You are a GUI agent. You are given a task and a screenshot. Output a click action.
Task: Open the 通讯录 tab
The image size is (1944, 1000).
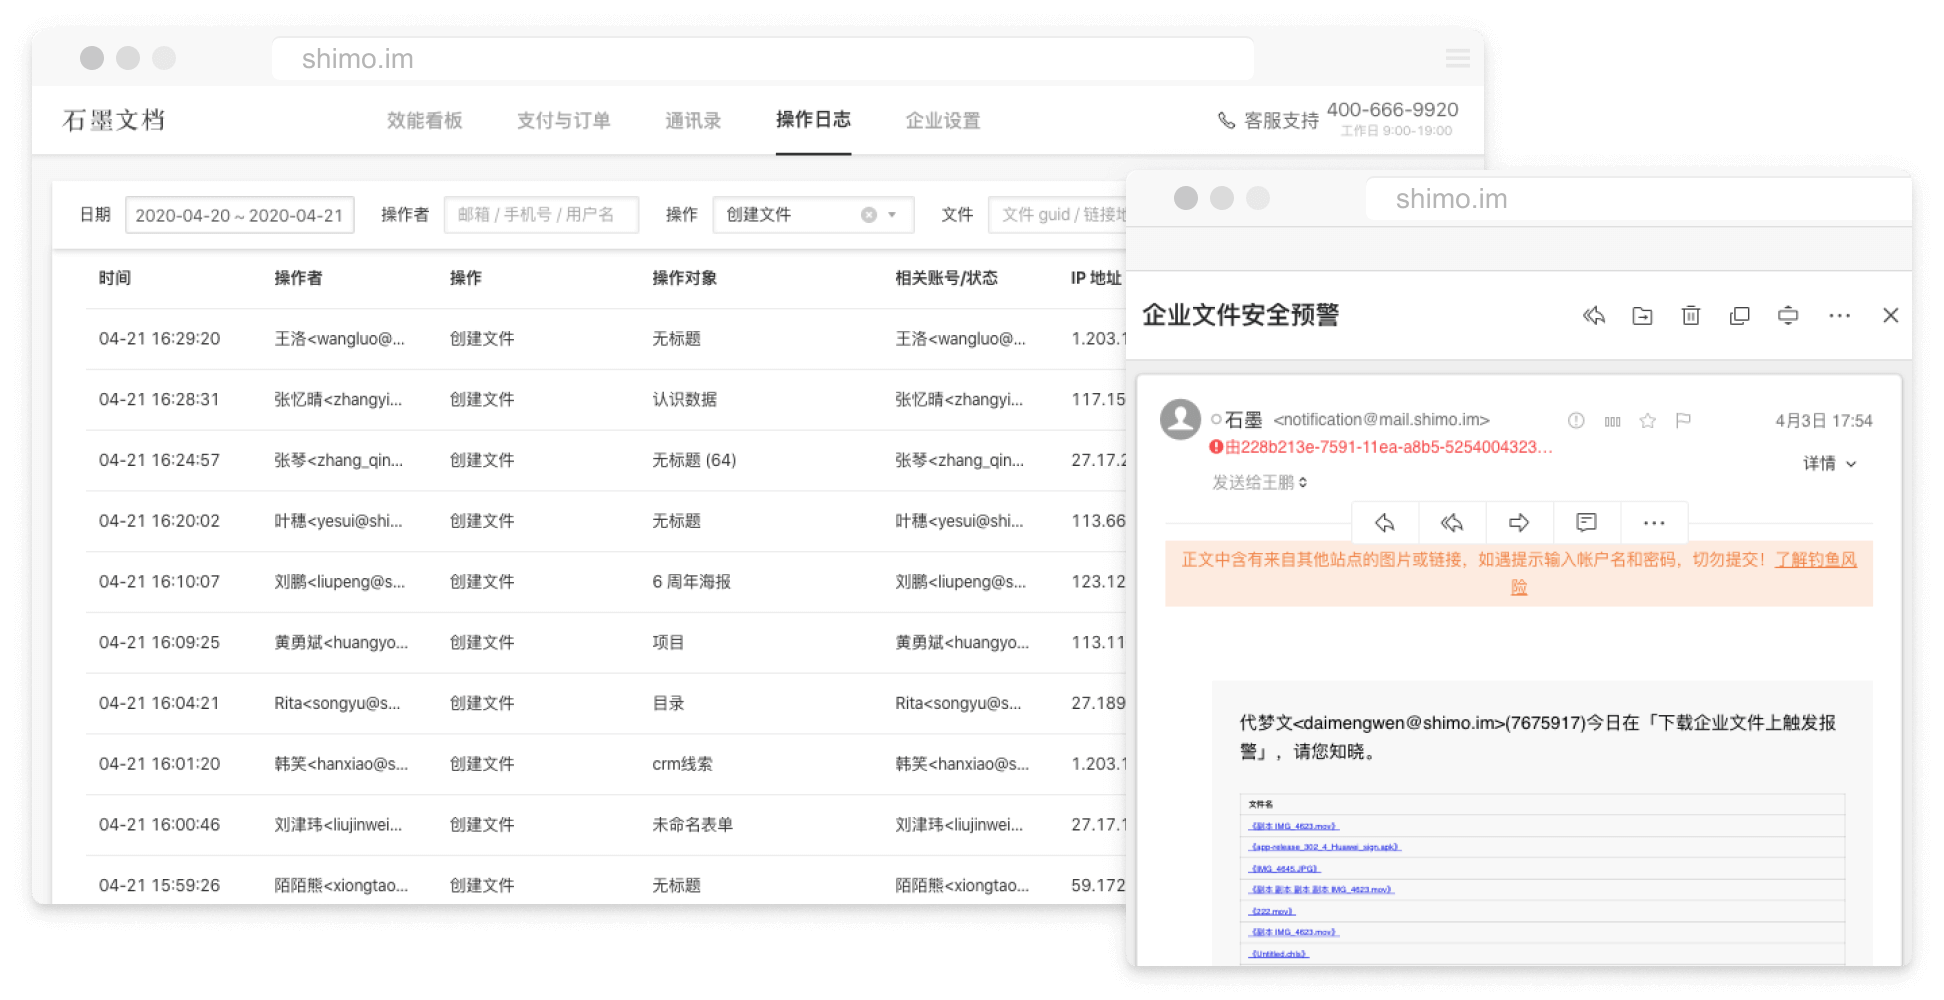pyautogui.click(x=693, y=121)
